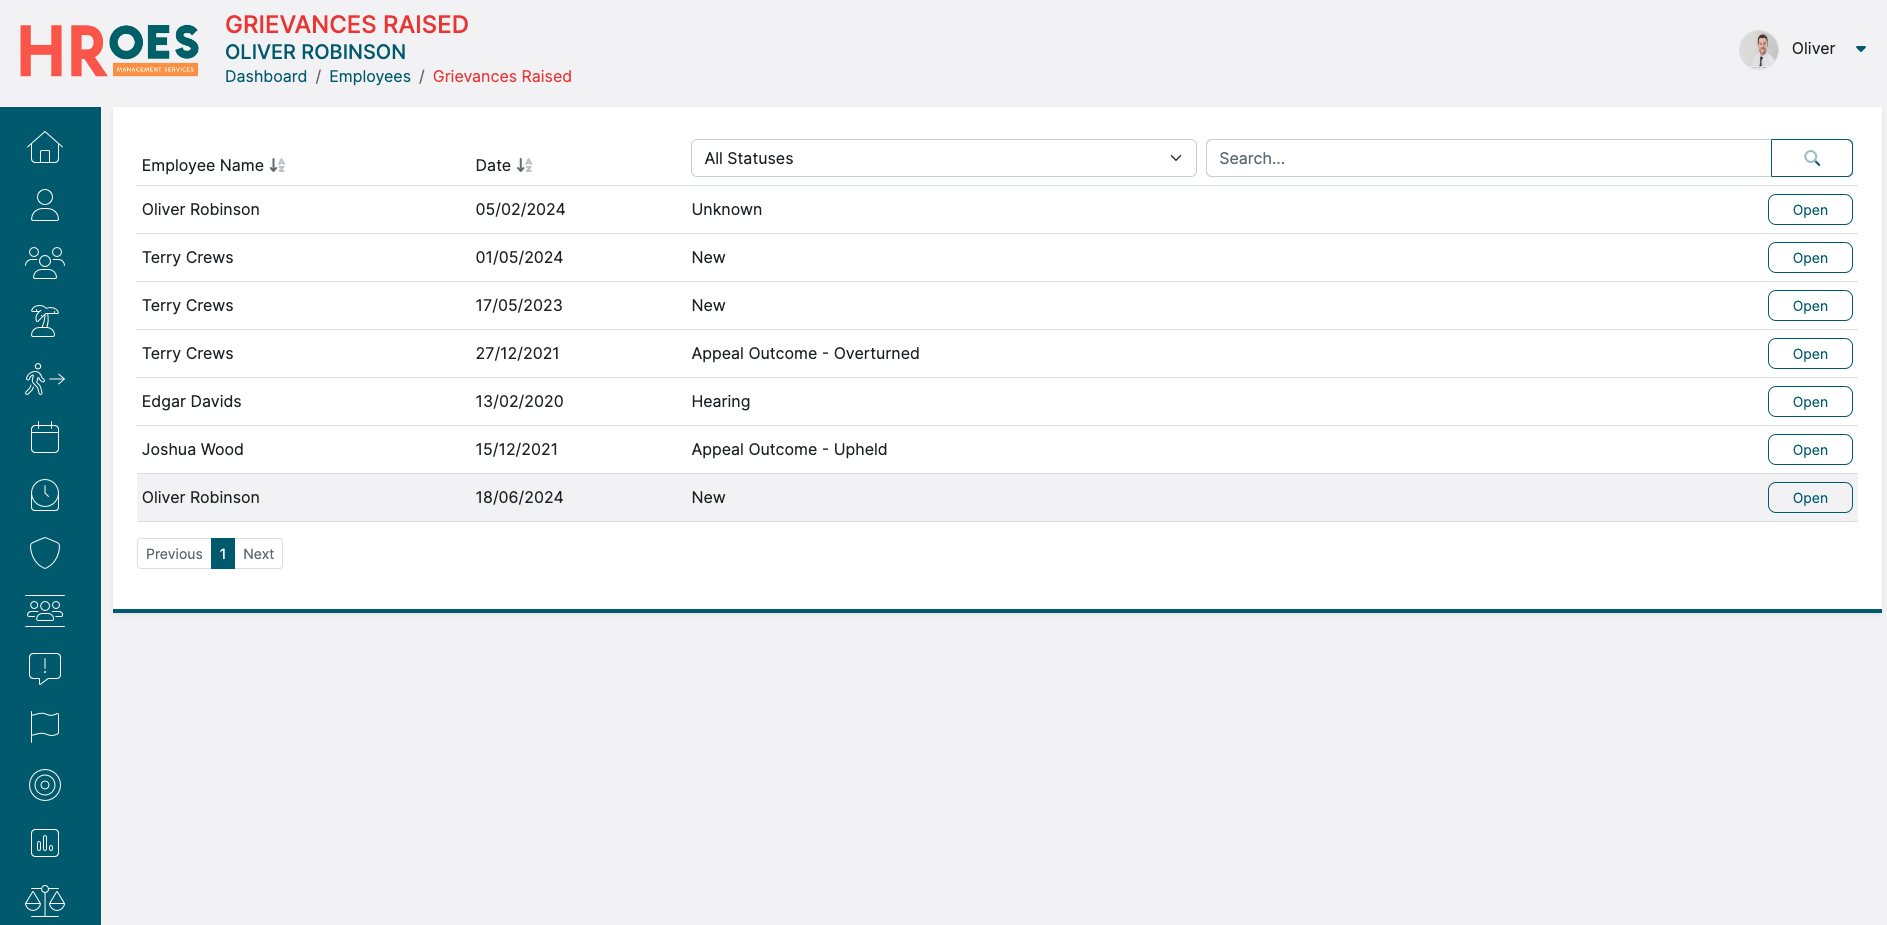The image size is (1887, 925).
Task: Open Joshua Wood's grievance record
Action: (1809, 450)
